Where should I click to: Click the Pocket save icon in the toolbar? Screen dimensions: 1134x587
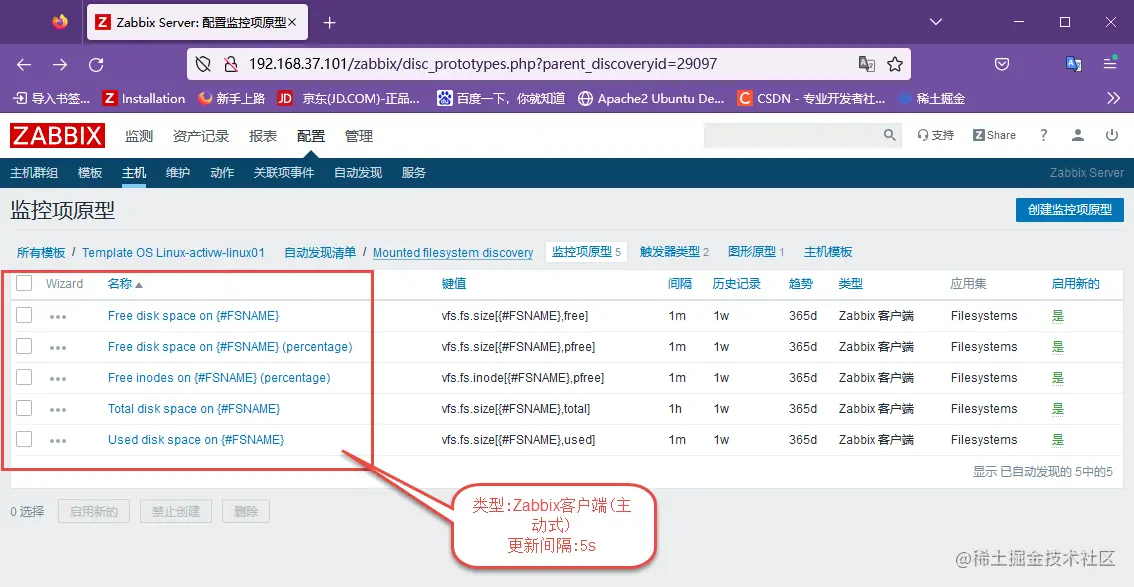1002,63
